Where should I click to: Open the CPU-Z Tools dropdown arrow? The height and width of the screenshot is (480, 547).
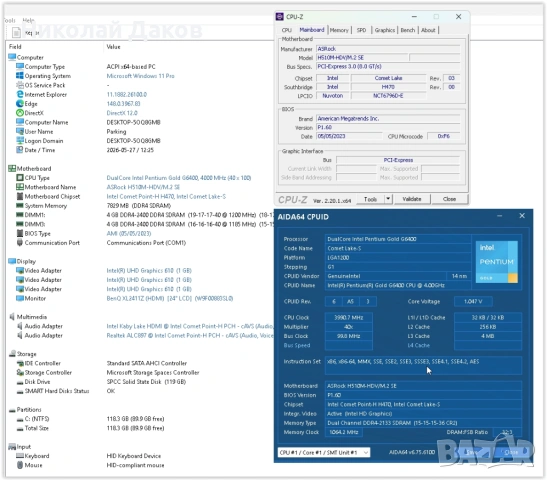388,199
